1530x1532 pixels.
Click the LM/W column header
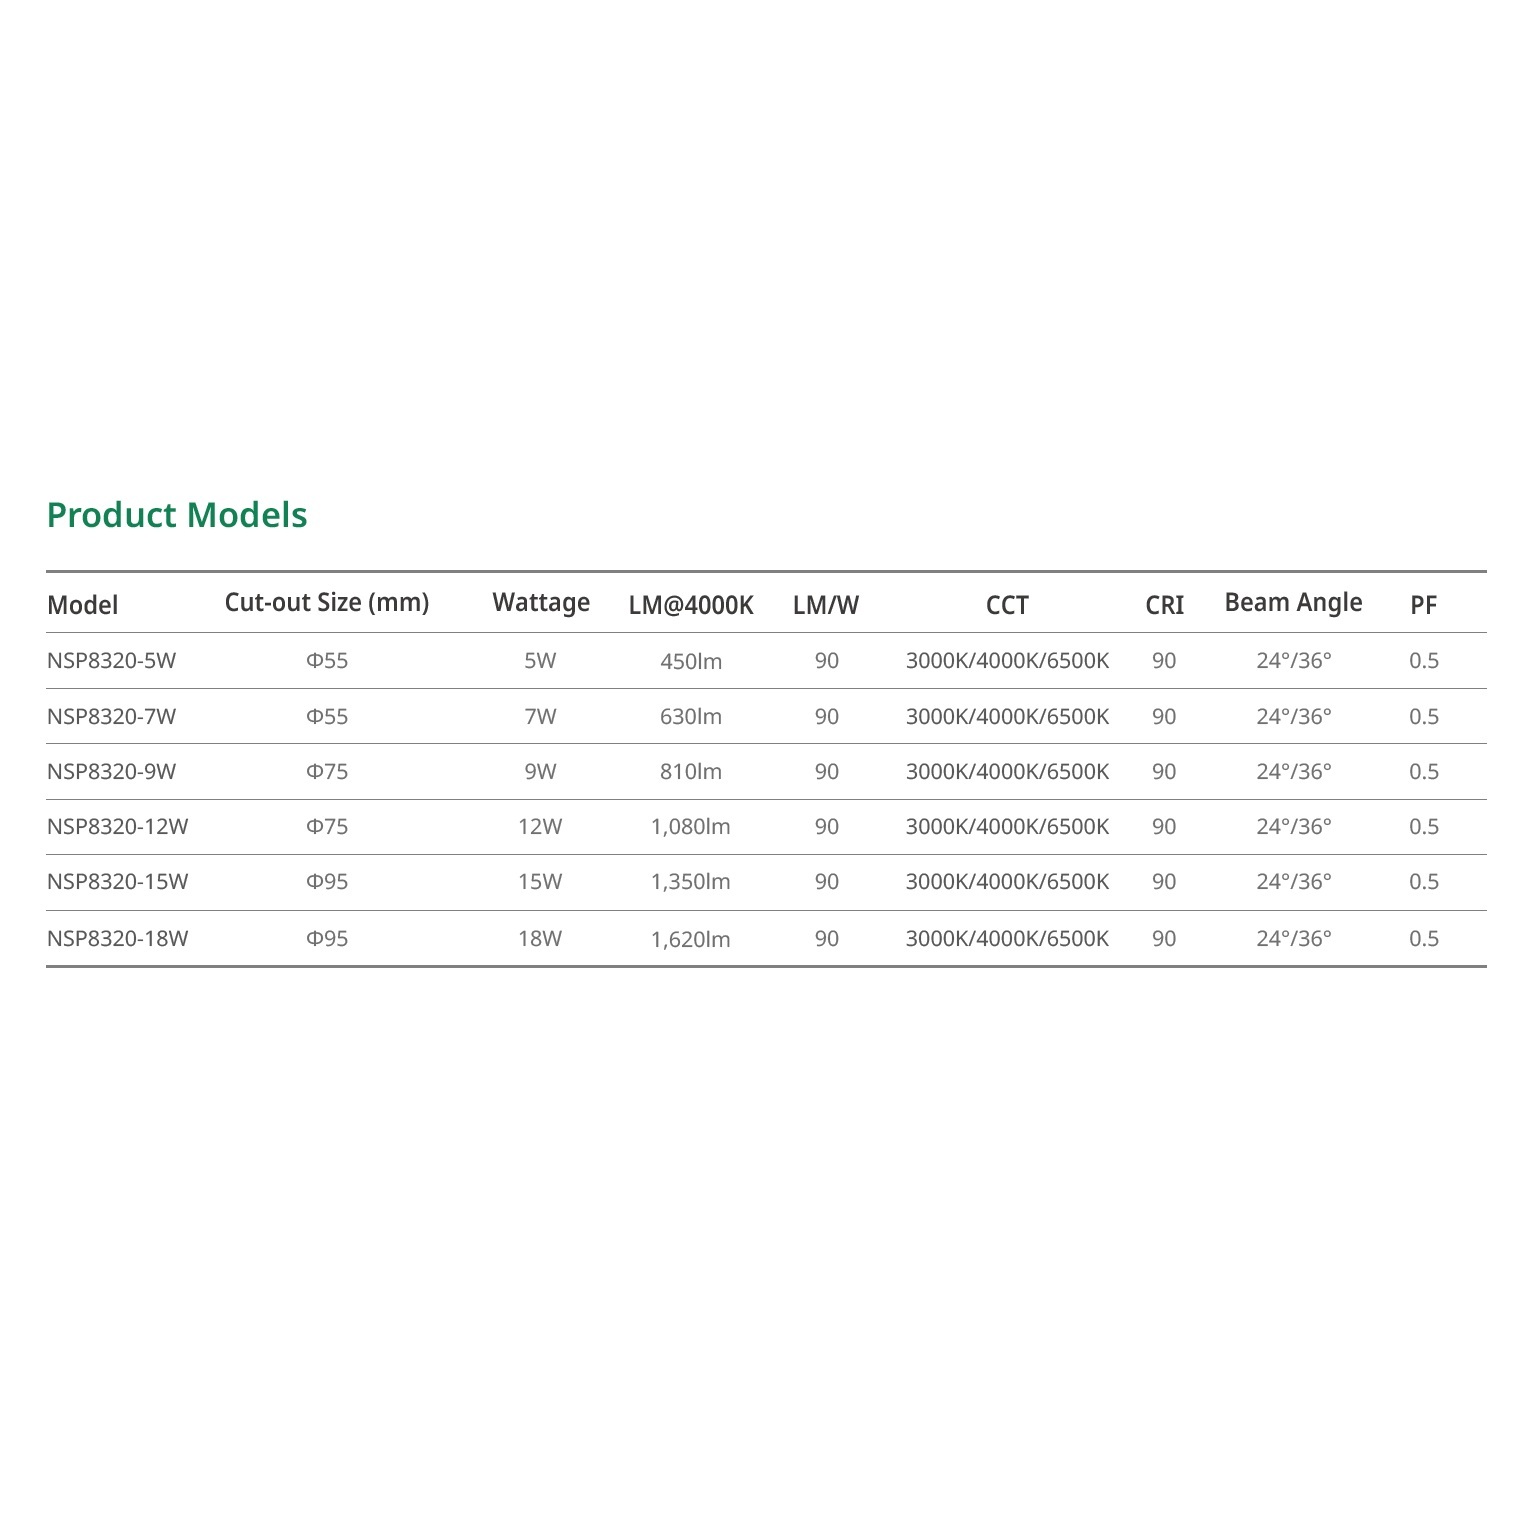(x=826, y=605)
